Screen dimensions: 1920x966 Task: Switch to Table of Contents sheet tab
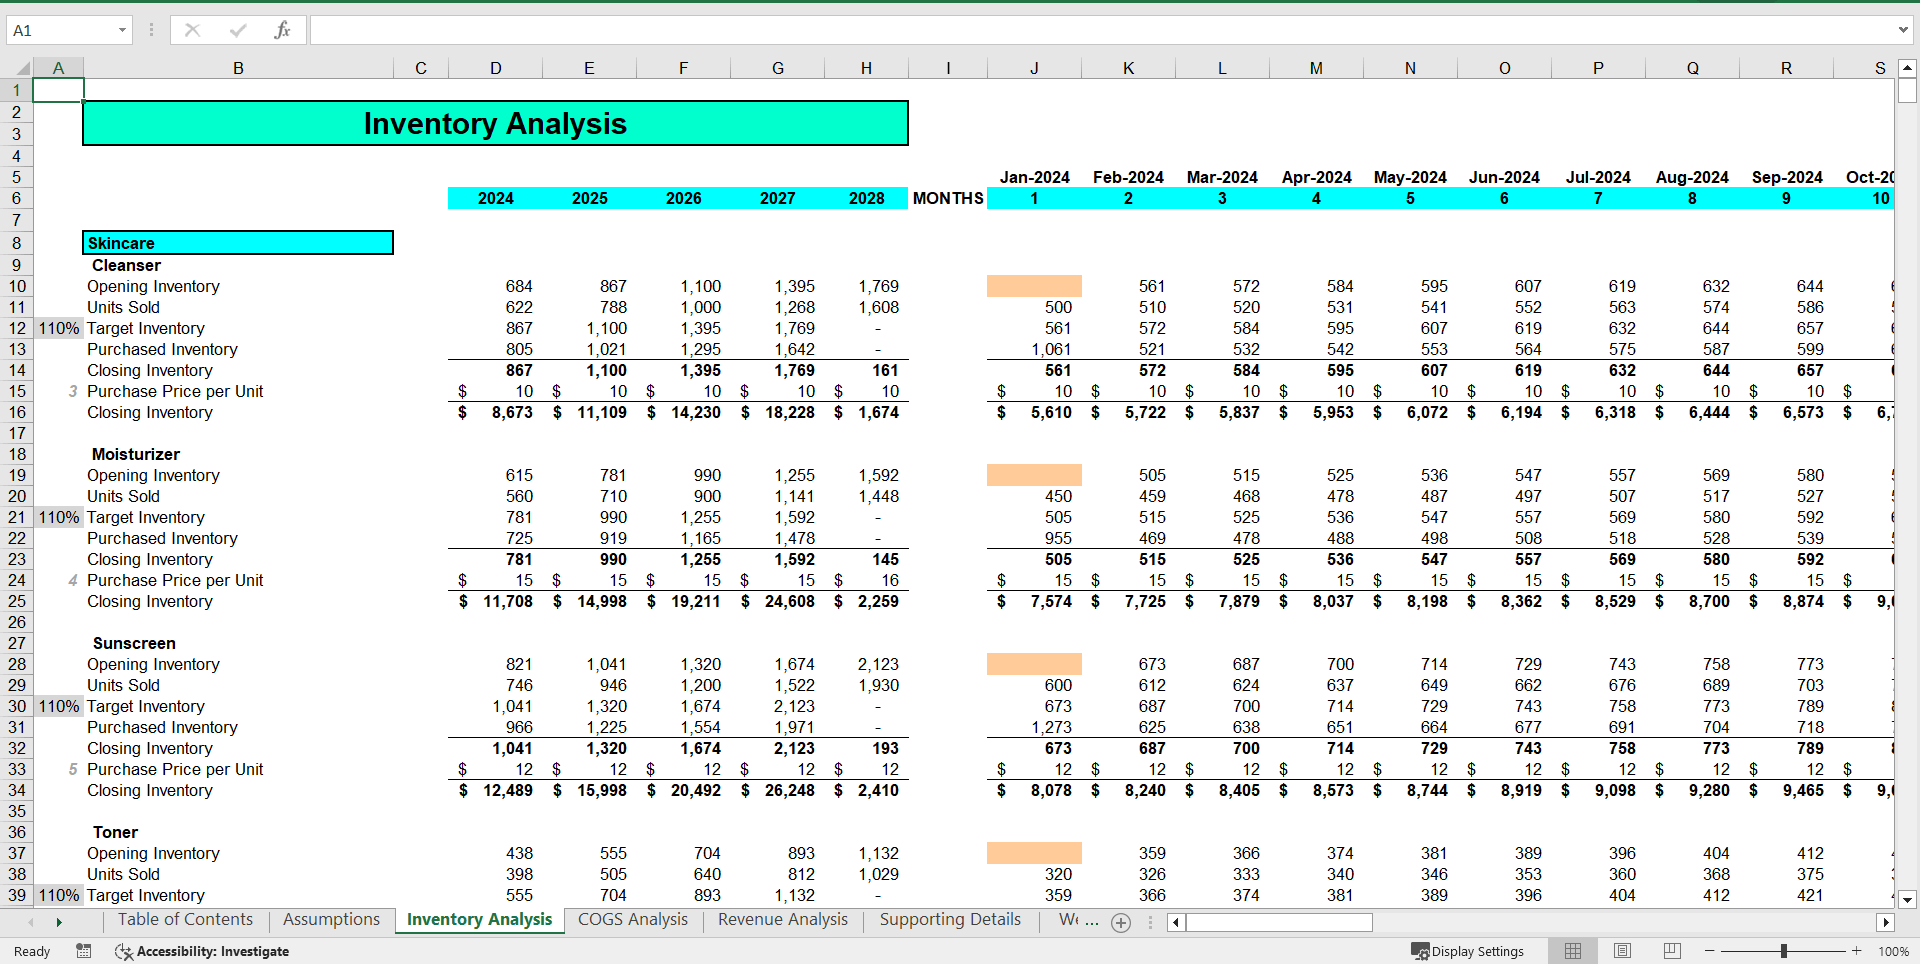click(185, 920)
